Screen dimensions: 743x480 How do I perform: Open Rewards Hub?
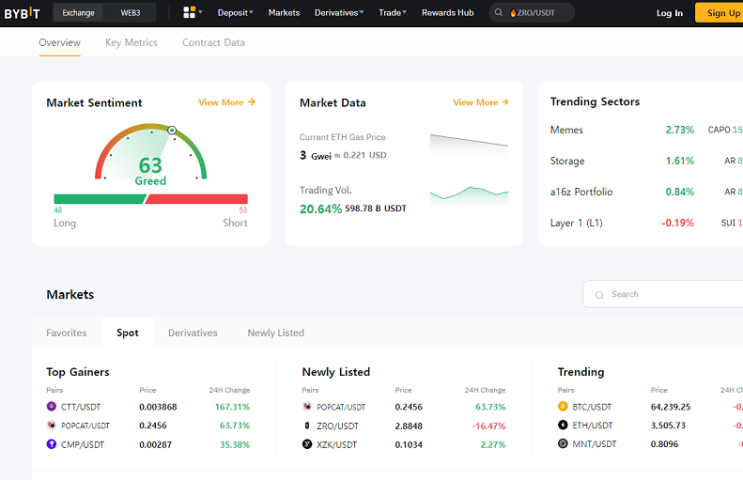click(448, 13)
